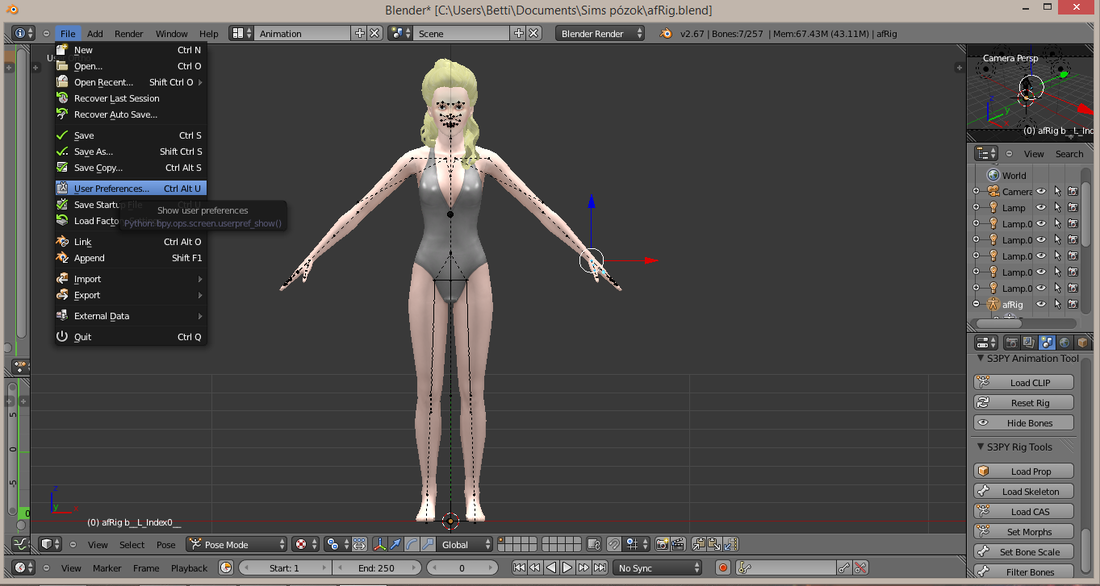Click the OpenGL render image camera icon

[x=662, y=545]
